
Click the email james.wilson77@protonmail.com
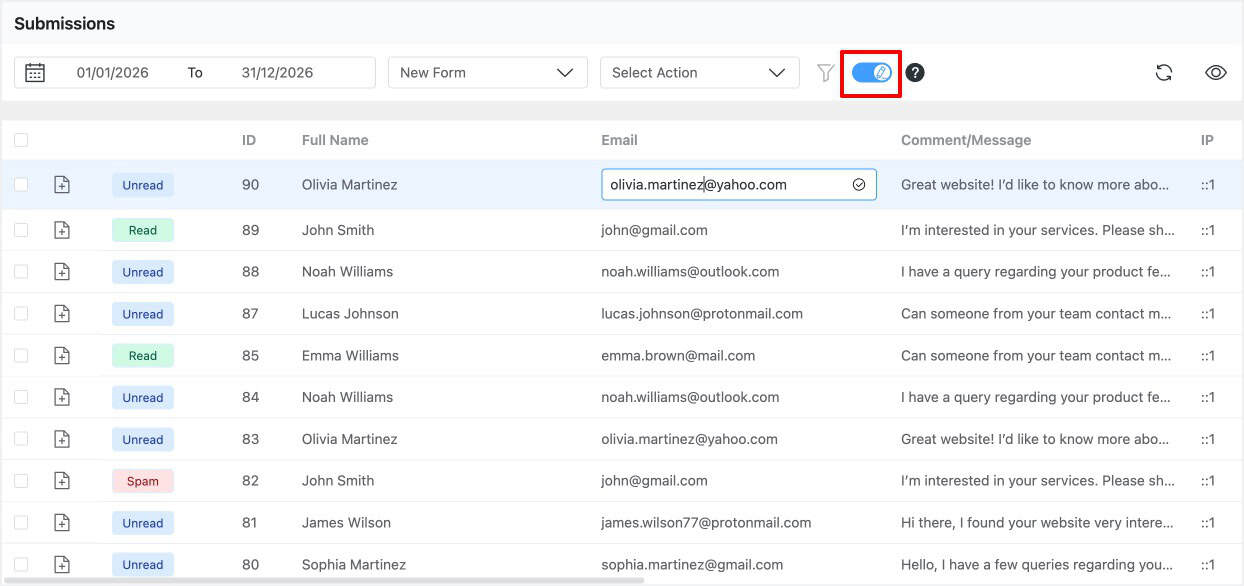click(706, 523)
